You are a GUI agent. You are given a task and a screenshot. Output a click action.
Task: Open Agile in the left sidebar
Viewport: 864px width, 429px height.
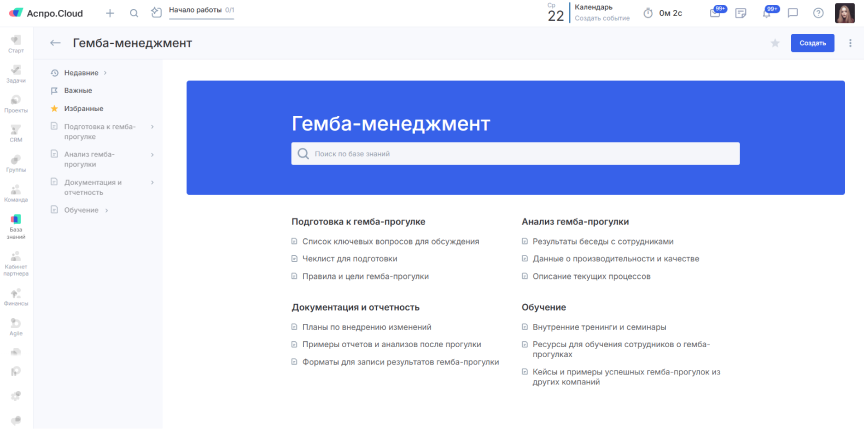point(16,326)
